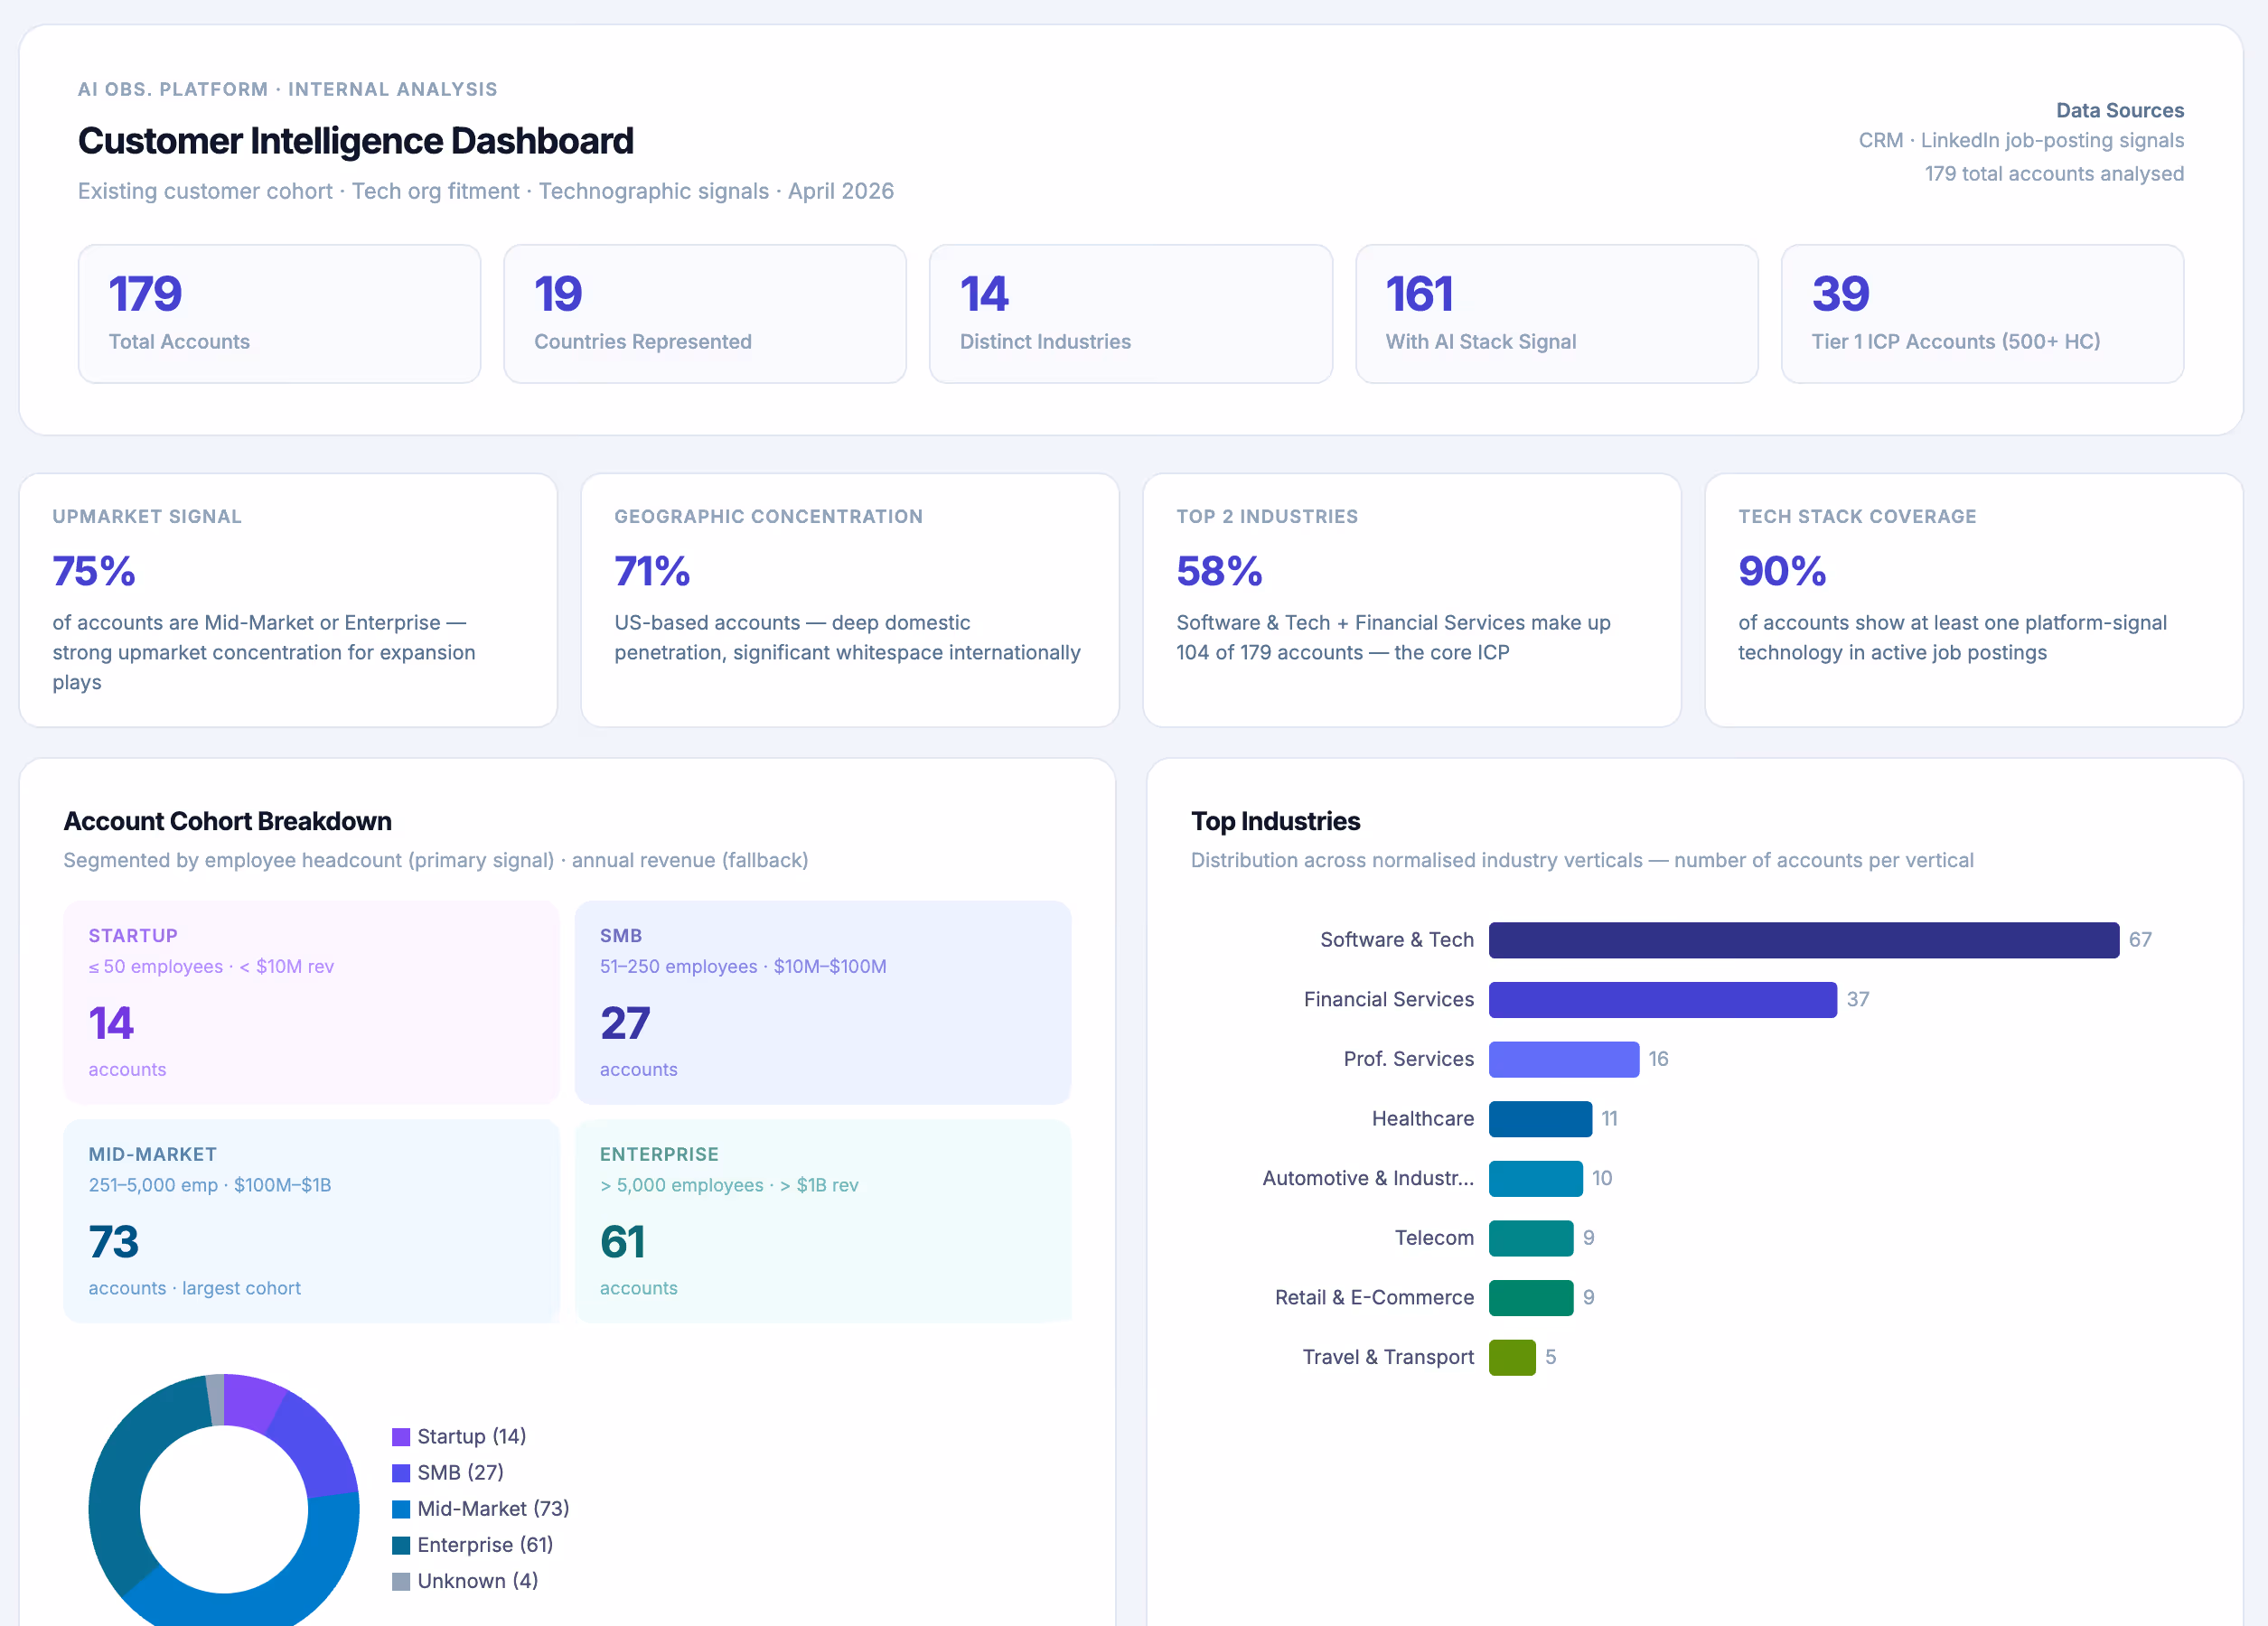The width and height of the screenshot is (2268, 1626).
Task: Click the Retail & E-Commerce bar
Action: pyautogui.click(x=1531, y=1298)
